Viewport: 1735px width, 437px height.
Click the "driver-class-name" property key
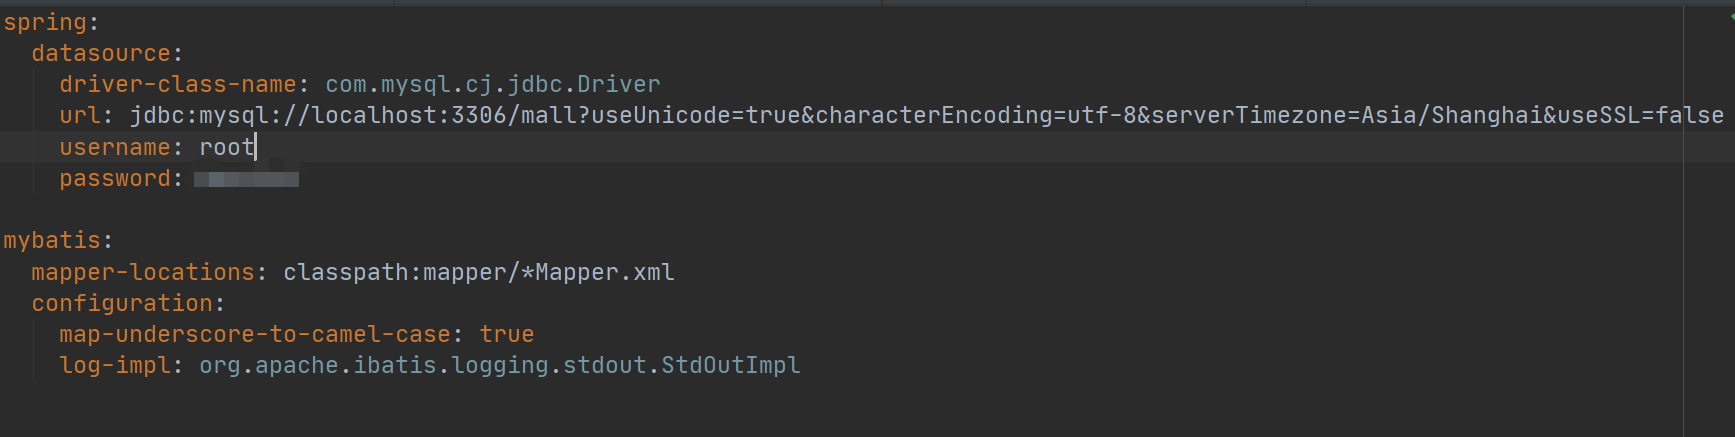(177, 84)
